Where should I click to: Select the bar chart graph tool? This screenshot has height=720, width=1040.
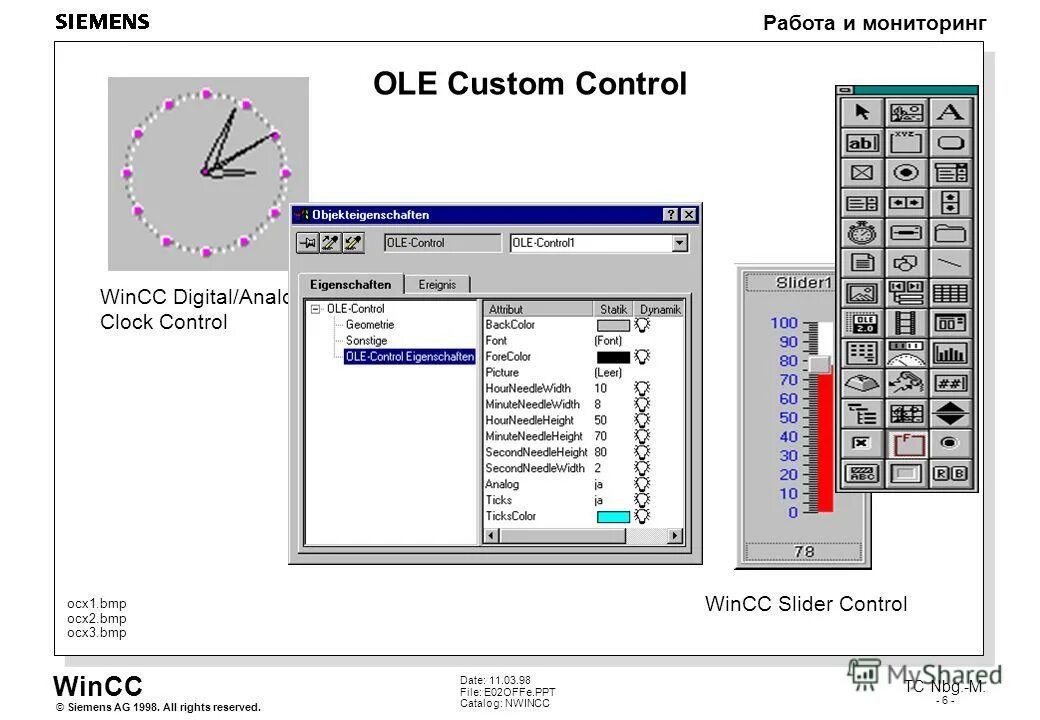[x=950, y=353]
